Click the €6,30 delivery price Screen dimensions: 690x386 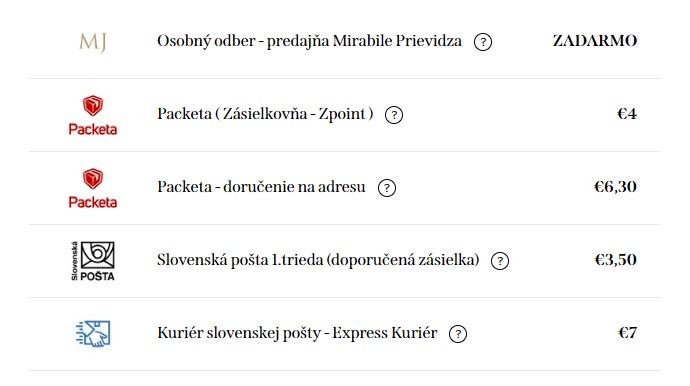(615, 187)
